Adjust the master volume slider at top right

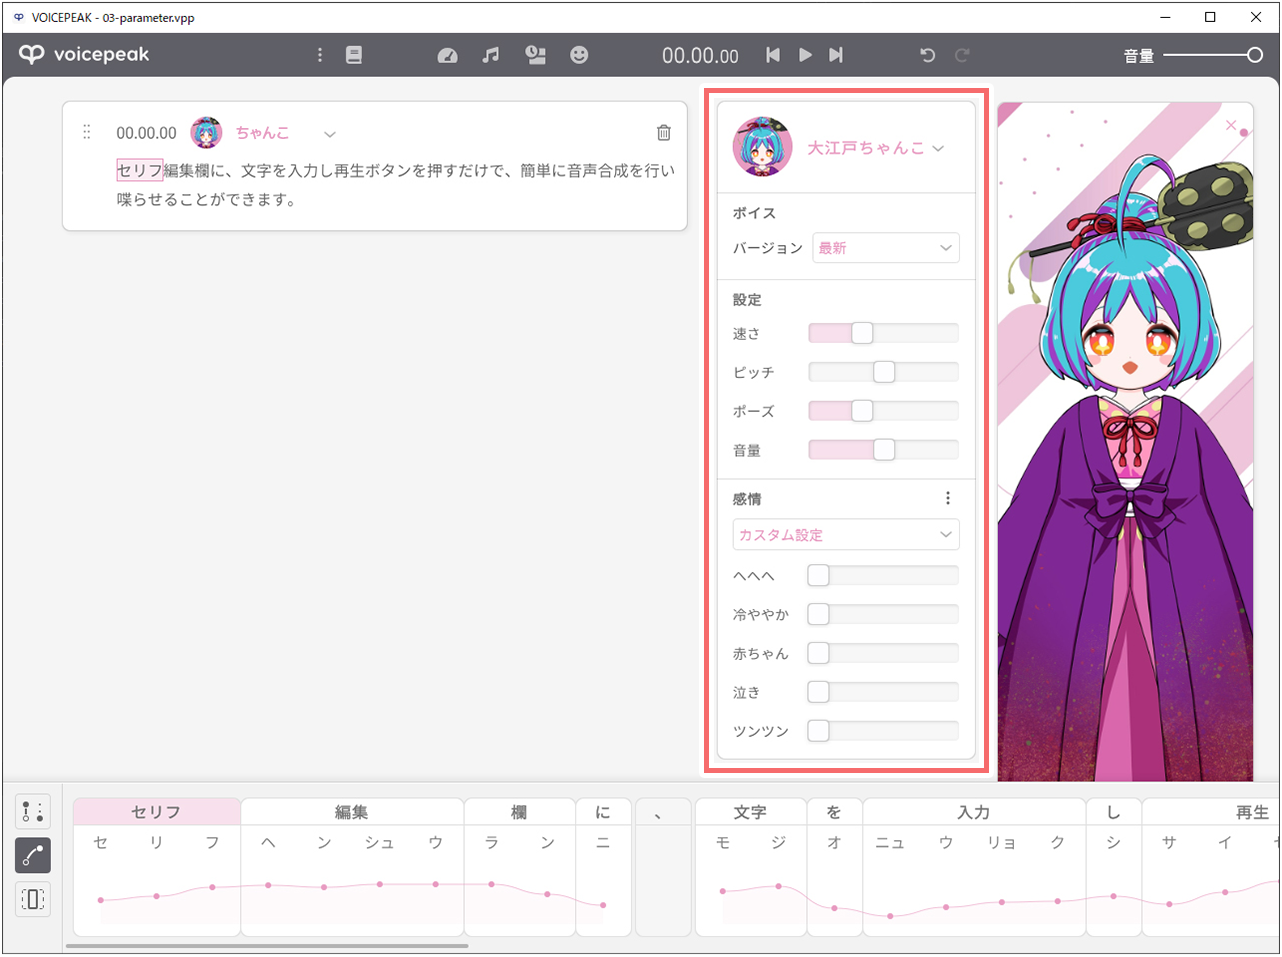point(1213,55)
